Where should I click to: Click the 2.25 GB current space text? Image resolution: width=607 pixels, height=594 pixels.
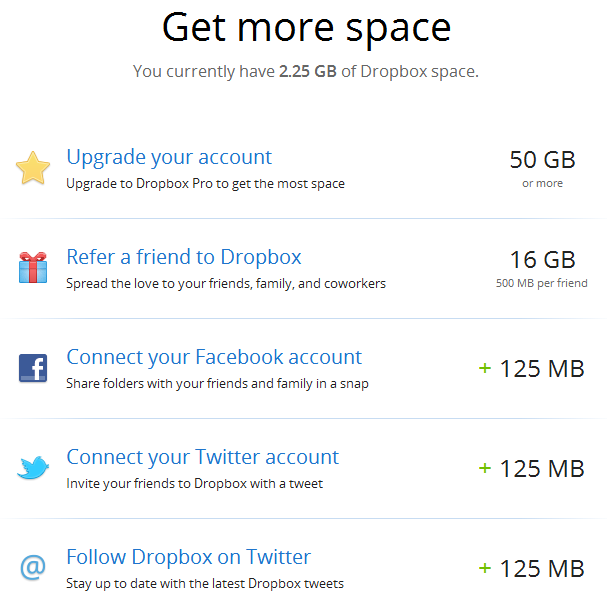tap(307, 72)
